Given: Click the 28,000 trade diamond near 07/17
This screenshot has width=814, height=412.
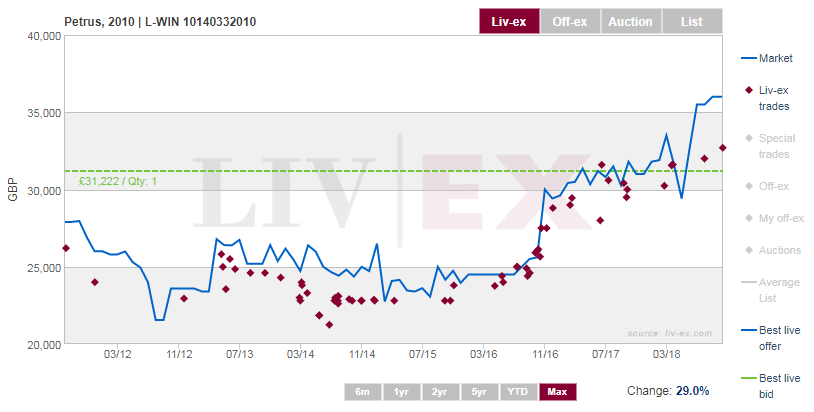Looking at the screenshot, I should tap(600, 220).
